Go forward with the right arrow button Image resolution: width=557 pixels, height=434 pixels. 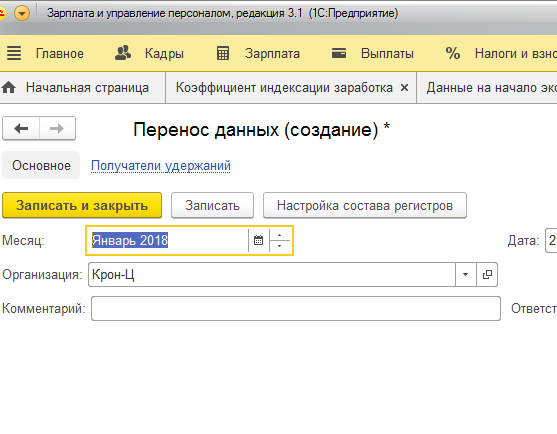(x=57, y=128)
